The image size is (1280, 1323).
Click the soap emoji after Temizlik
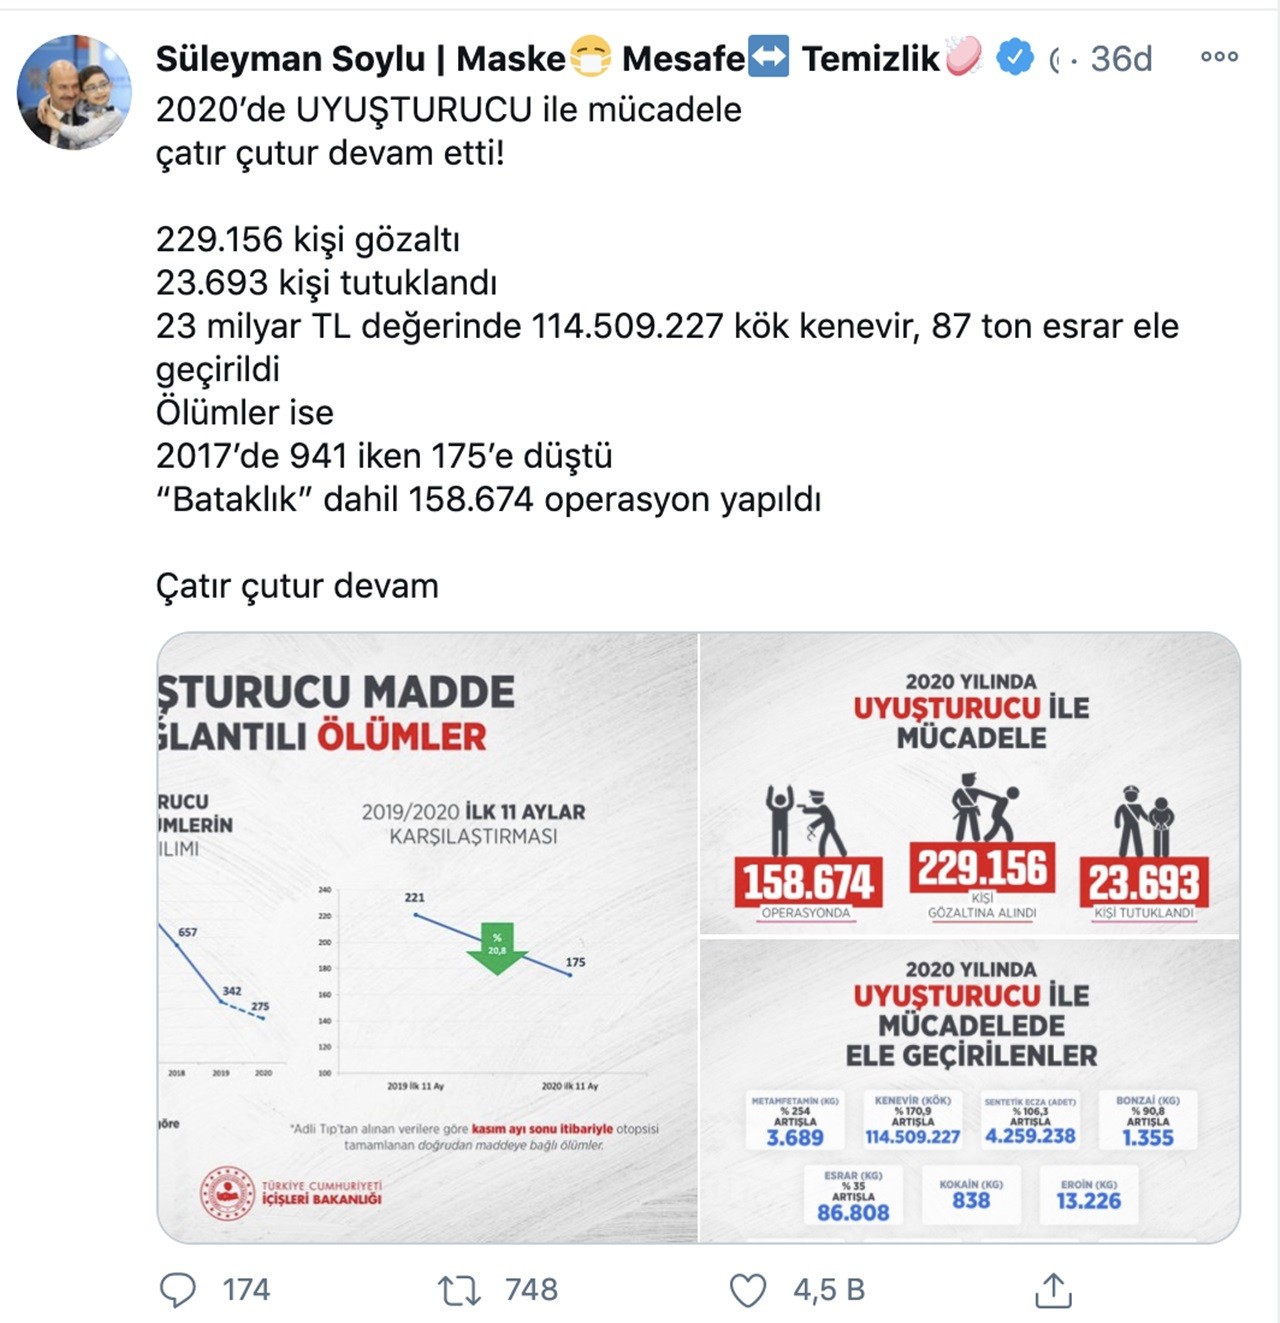963,57
